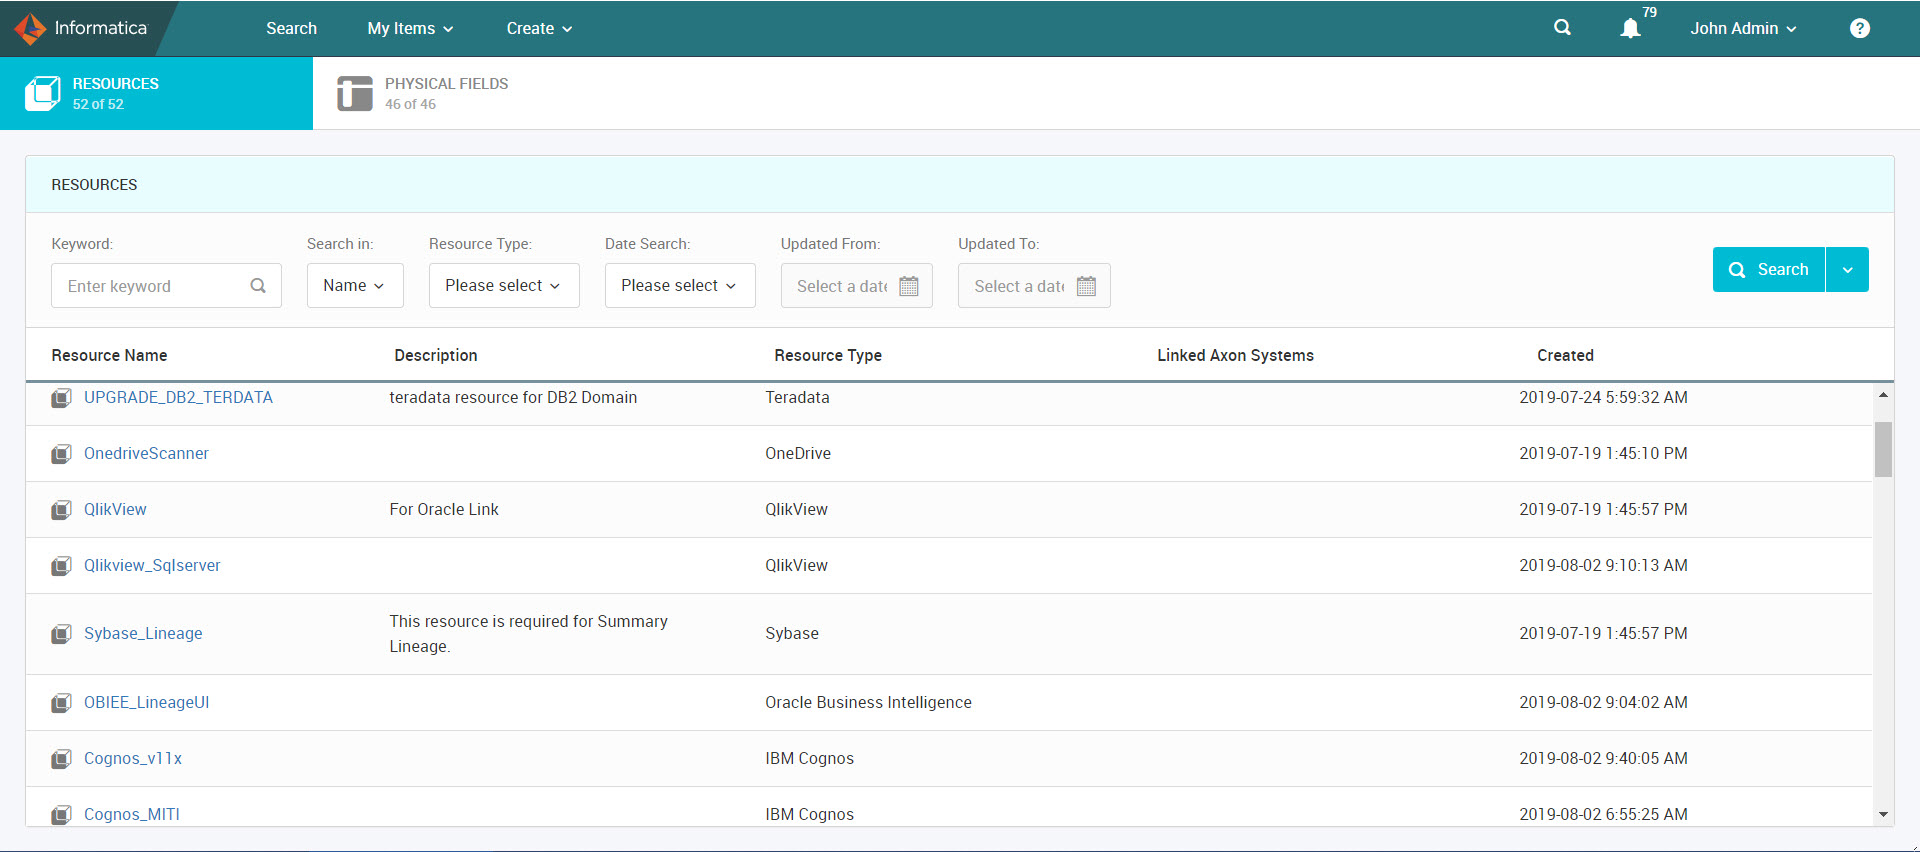The width and height of the screenshot is (1920, 852).
Task: Open the global search magnifier icon
Action: click(x=1562, y=28)
